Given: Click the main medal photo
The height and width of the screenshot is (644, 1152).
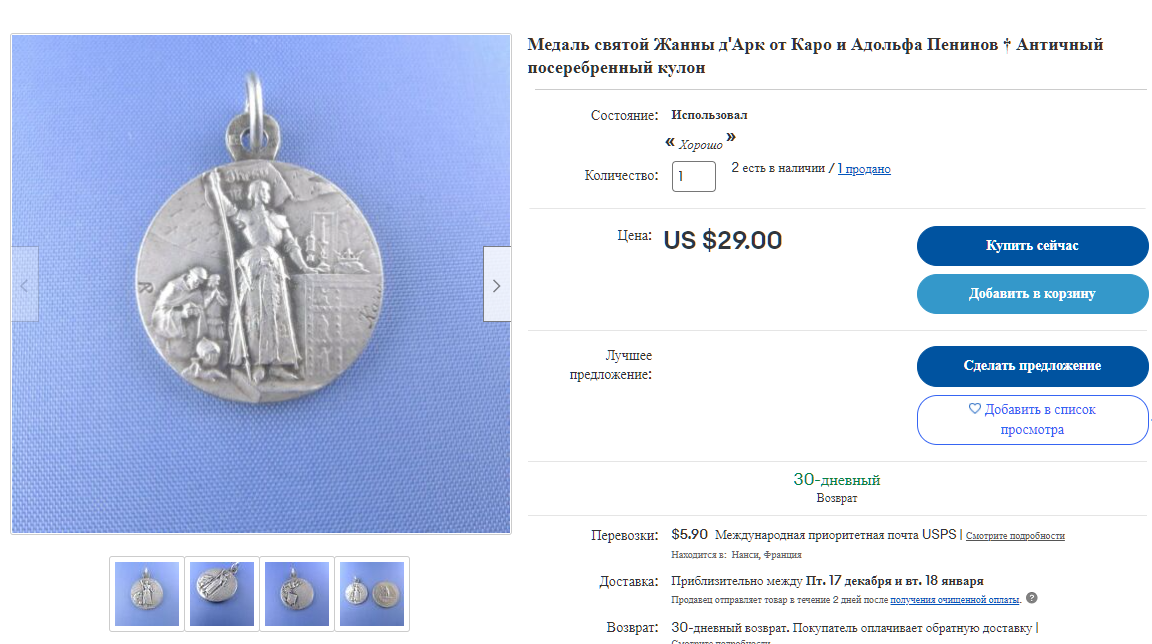Looking at the screenshot, I should click(261, 283).
